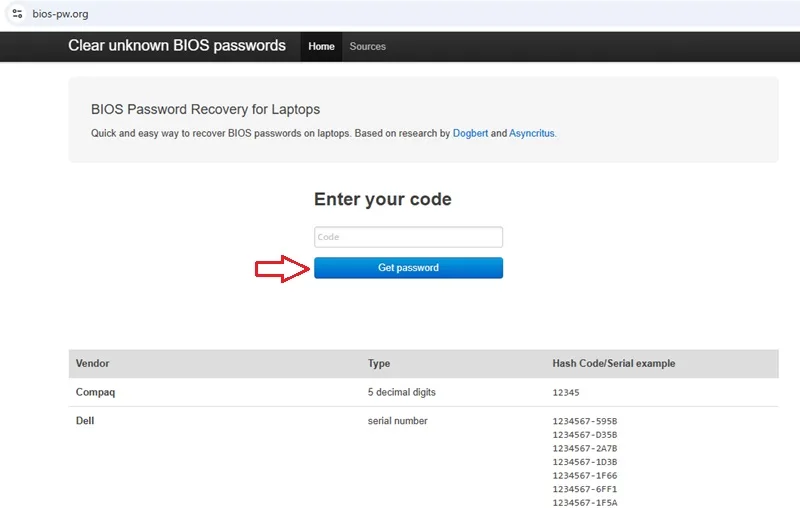
Task: Click the 1234567-6FF1 Dell serial example
Action: pos(585,489)
